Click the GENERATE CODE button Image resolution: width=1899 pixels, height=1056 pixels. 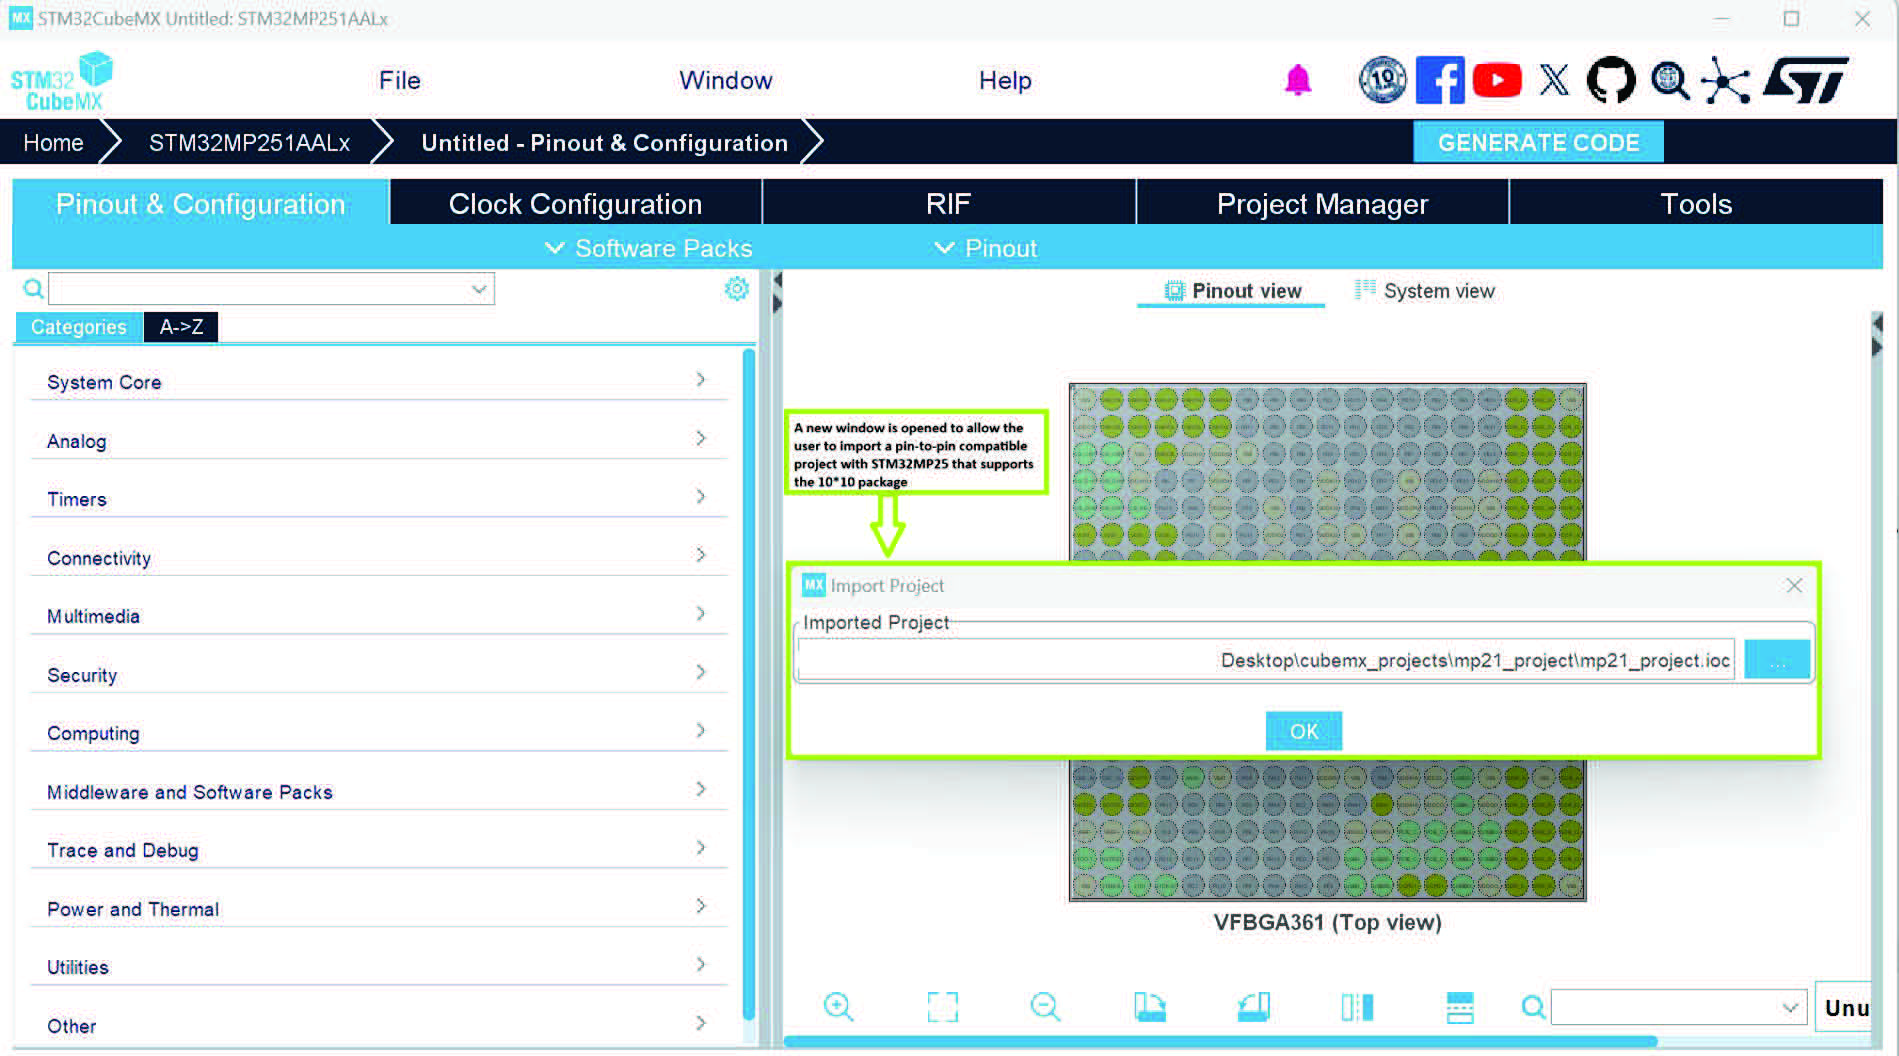[x=1538, y=142]
